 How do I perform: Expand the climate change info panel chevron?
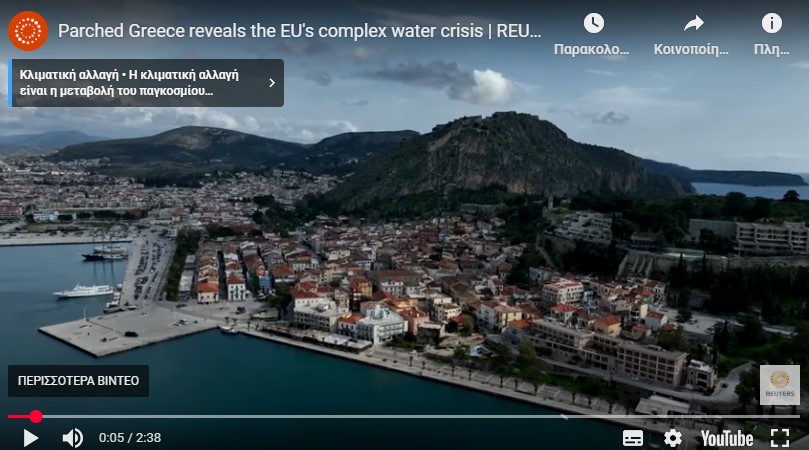coord(272,83)
